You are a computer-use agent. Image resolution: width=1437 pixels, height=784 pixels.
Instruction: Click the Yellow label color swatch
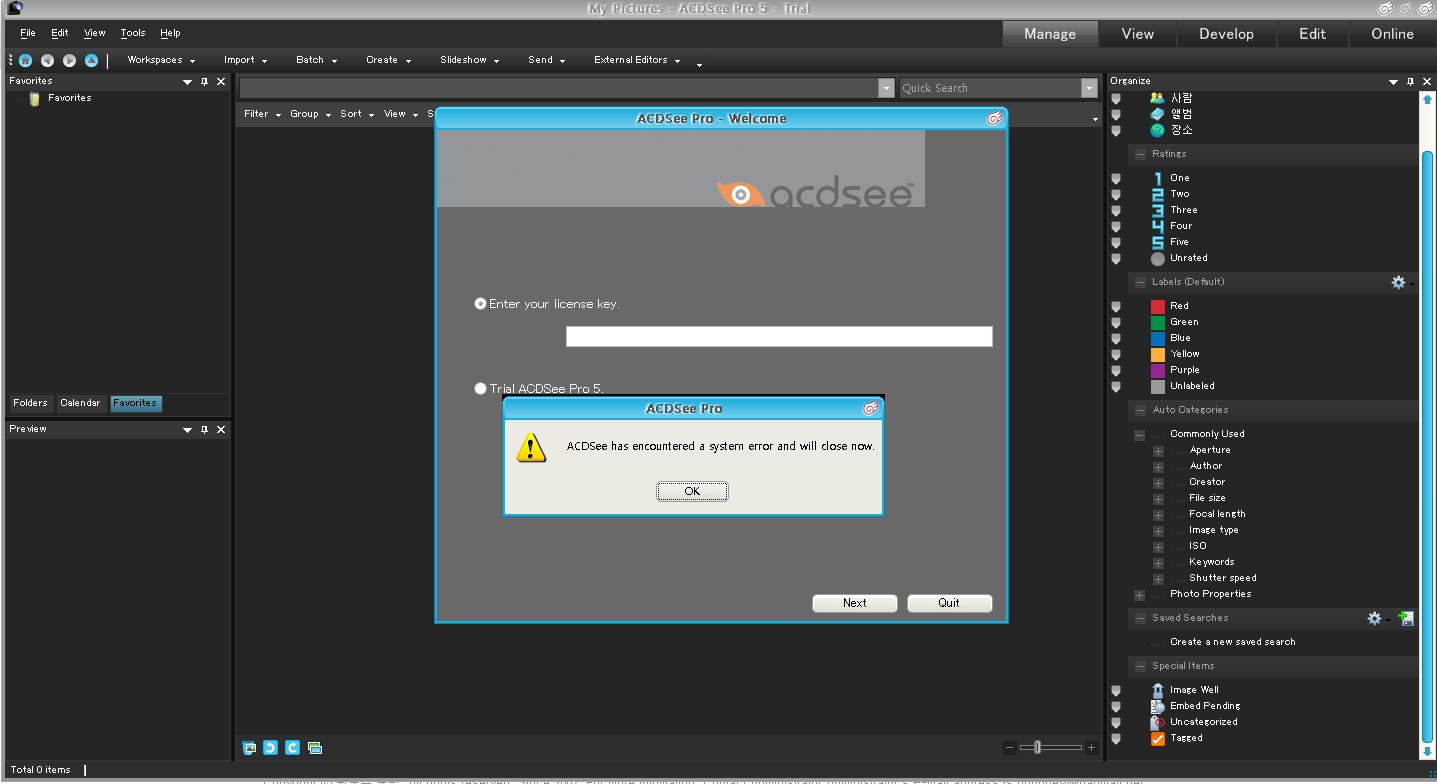[x=1158, y=354]
